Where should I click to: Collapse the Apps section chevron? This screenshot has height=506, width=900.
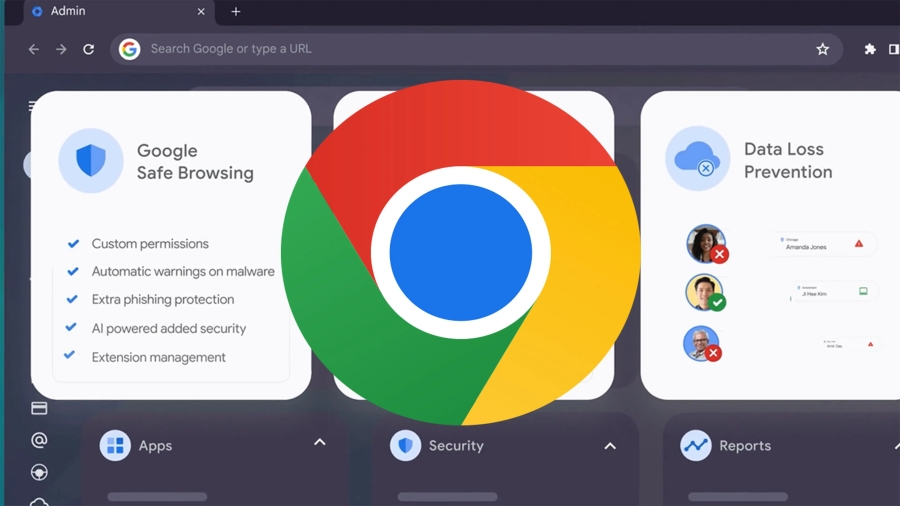320,442
